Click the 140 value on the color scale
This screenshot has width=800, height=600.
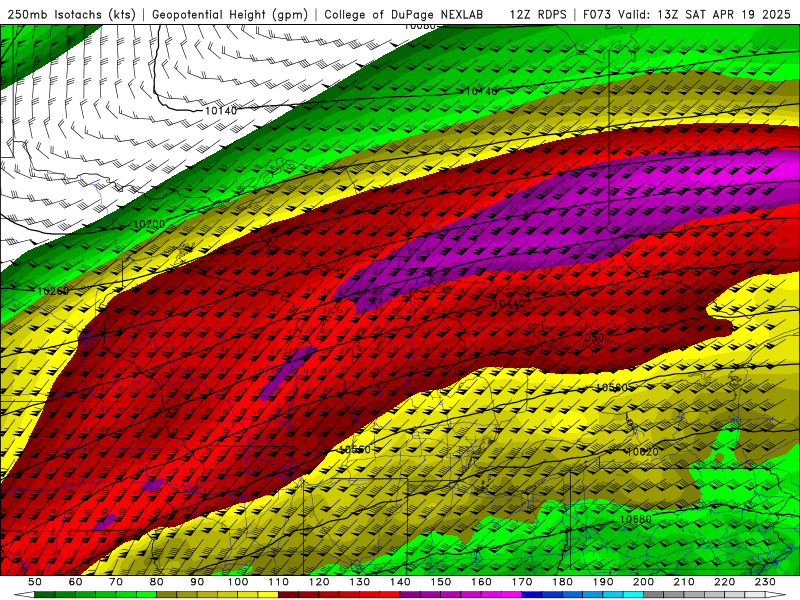[400, 582]
